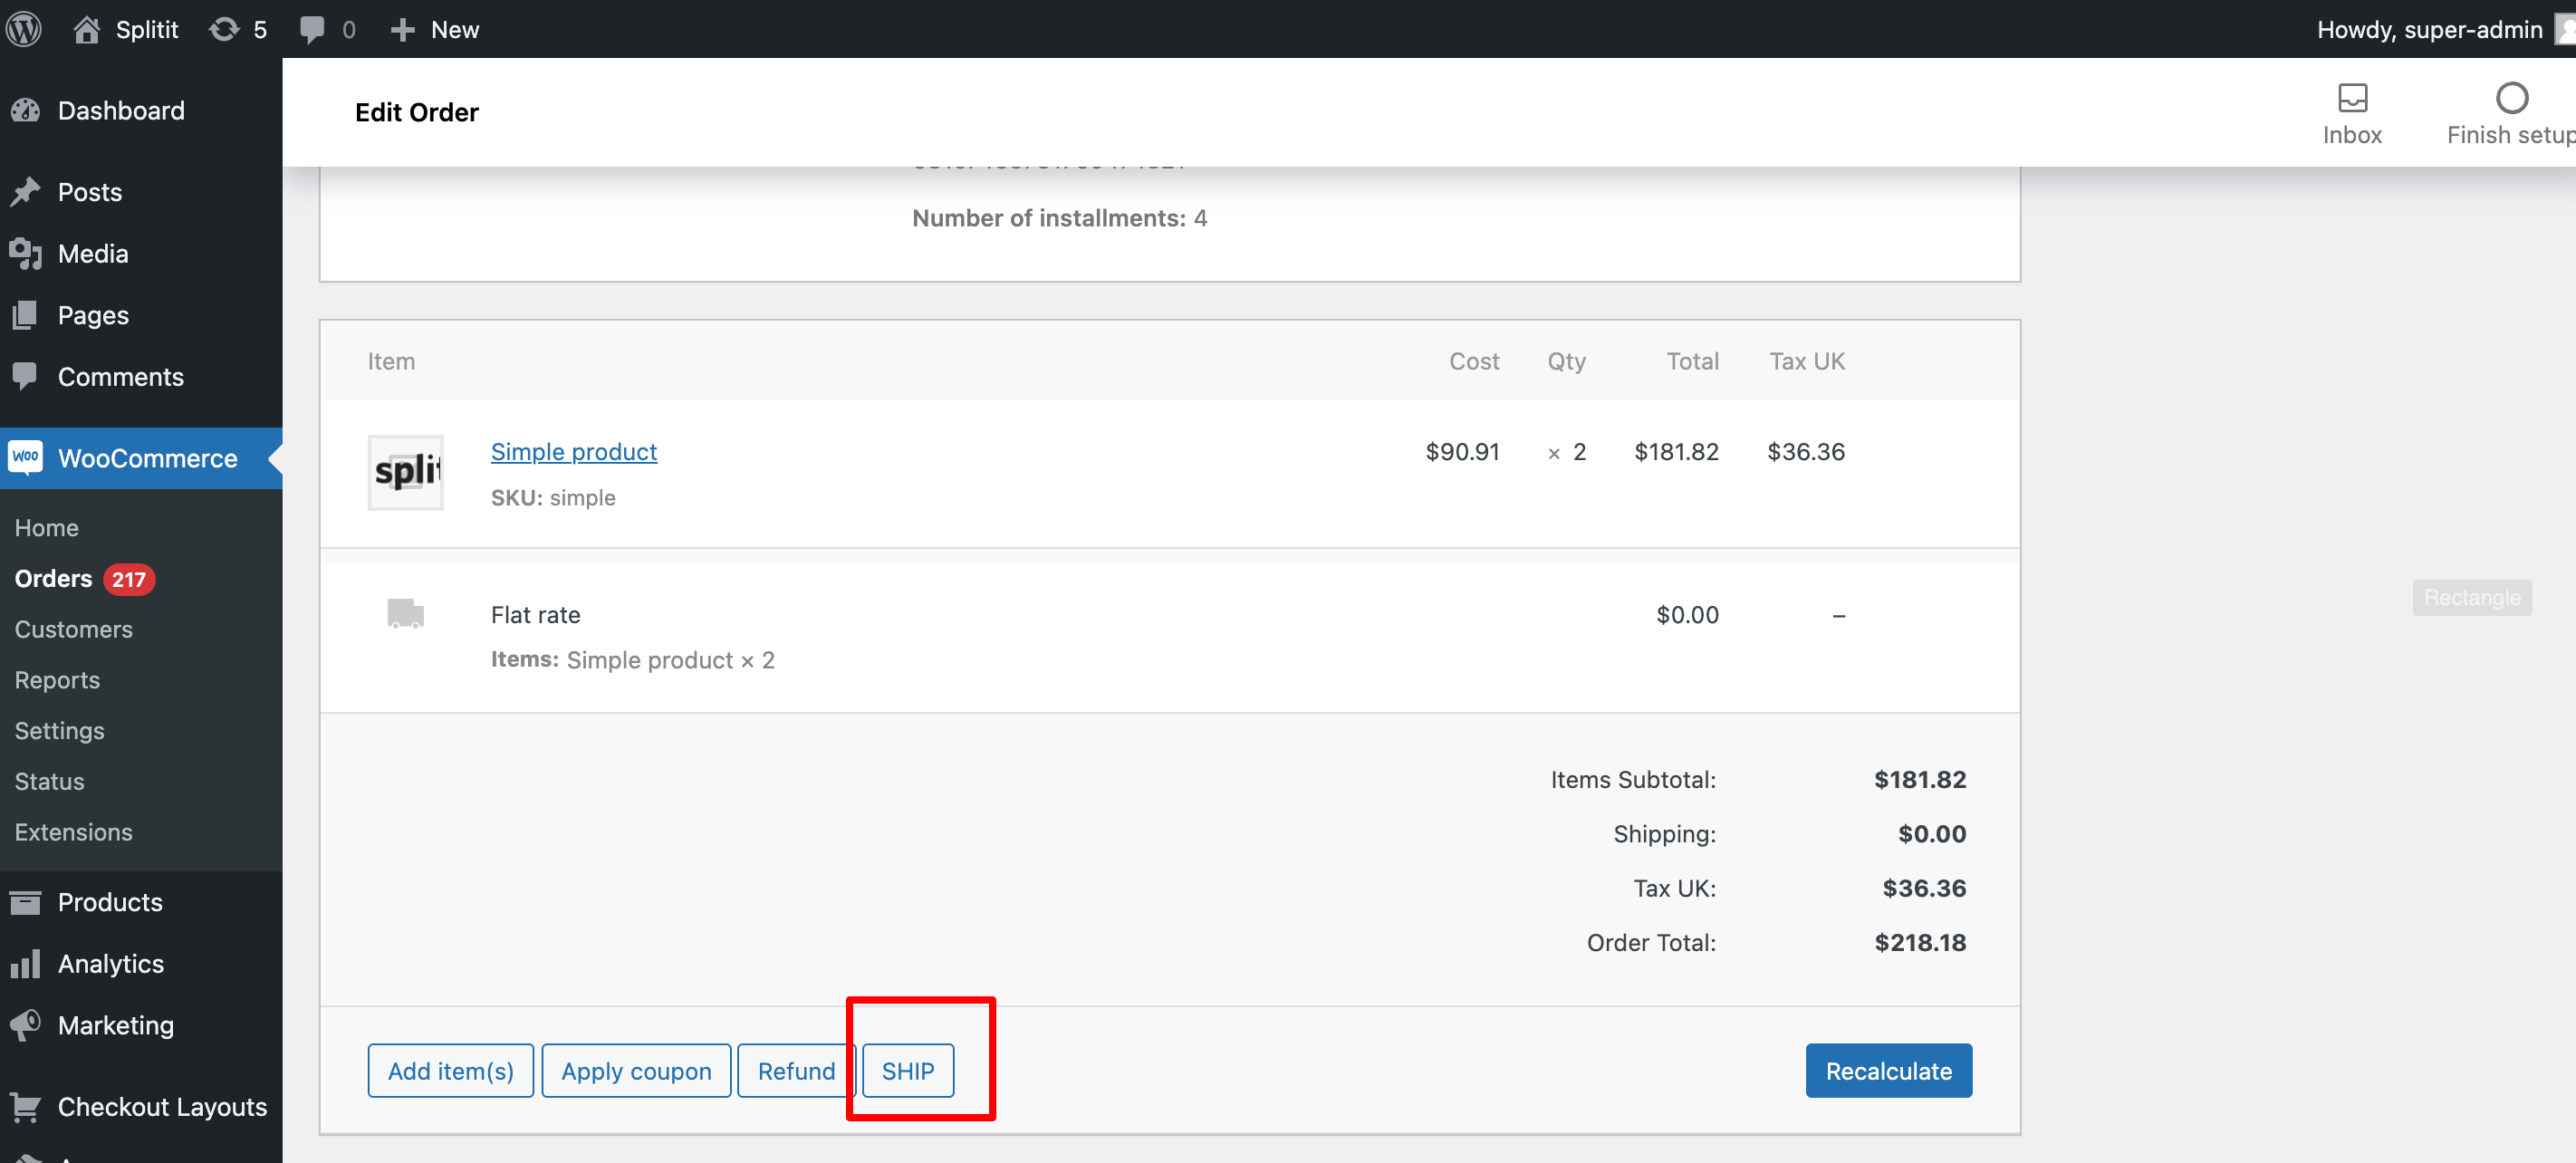The image size is (2576, 1163).
Task: Select the Items Subtotal value $181.82
Action: (x=1920, y=779)
